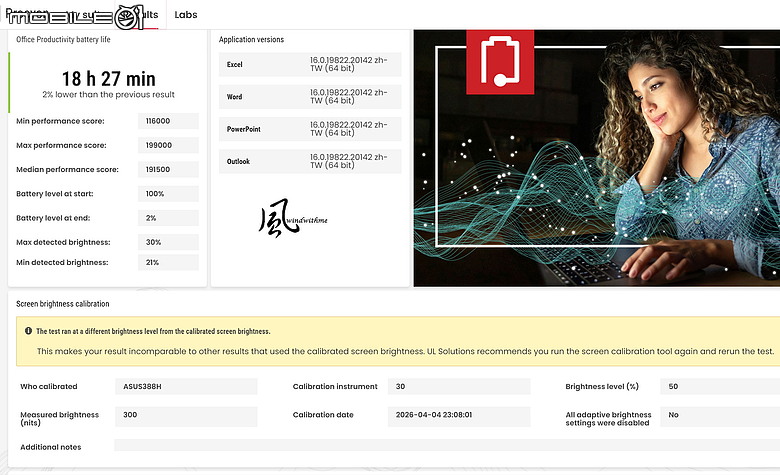Click the red battery icon
This screenshot has height=475, width=780.
coord(500,62)
